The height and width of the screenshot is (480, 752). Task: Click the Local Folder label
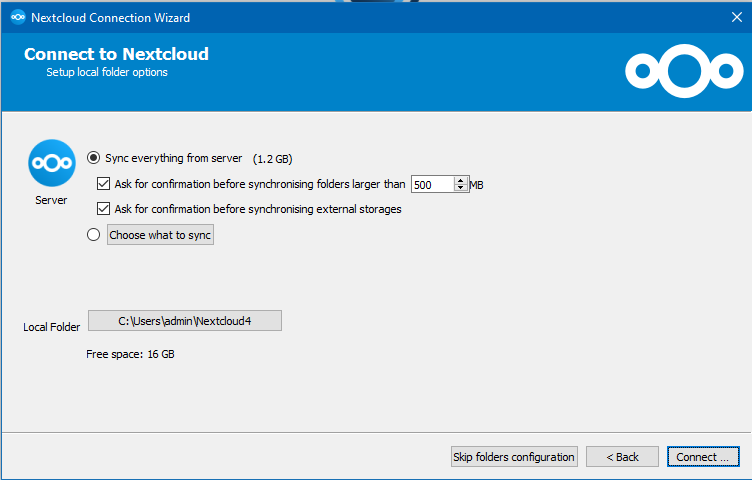click(51, 327)
